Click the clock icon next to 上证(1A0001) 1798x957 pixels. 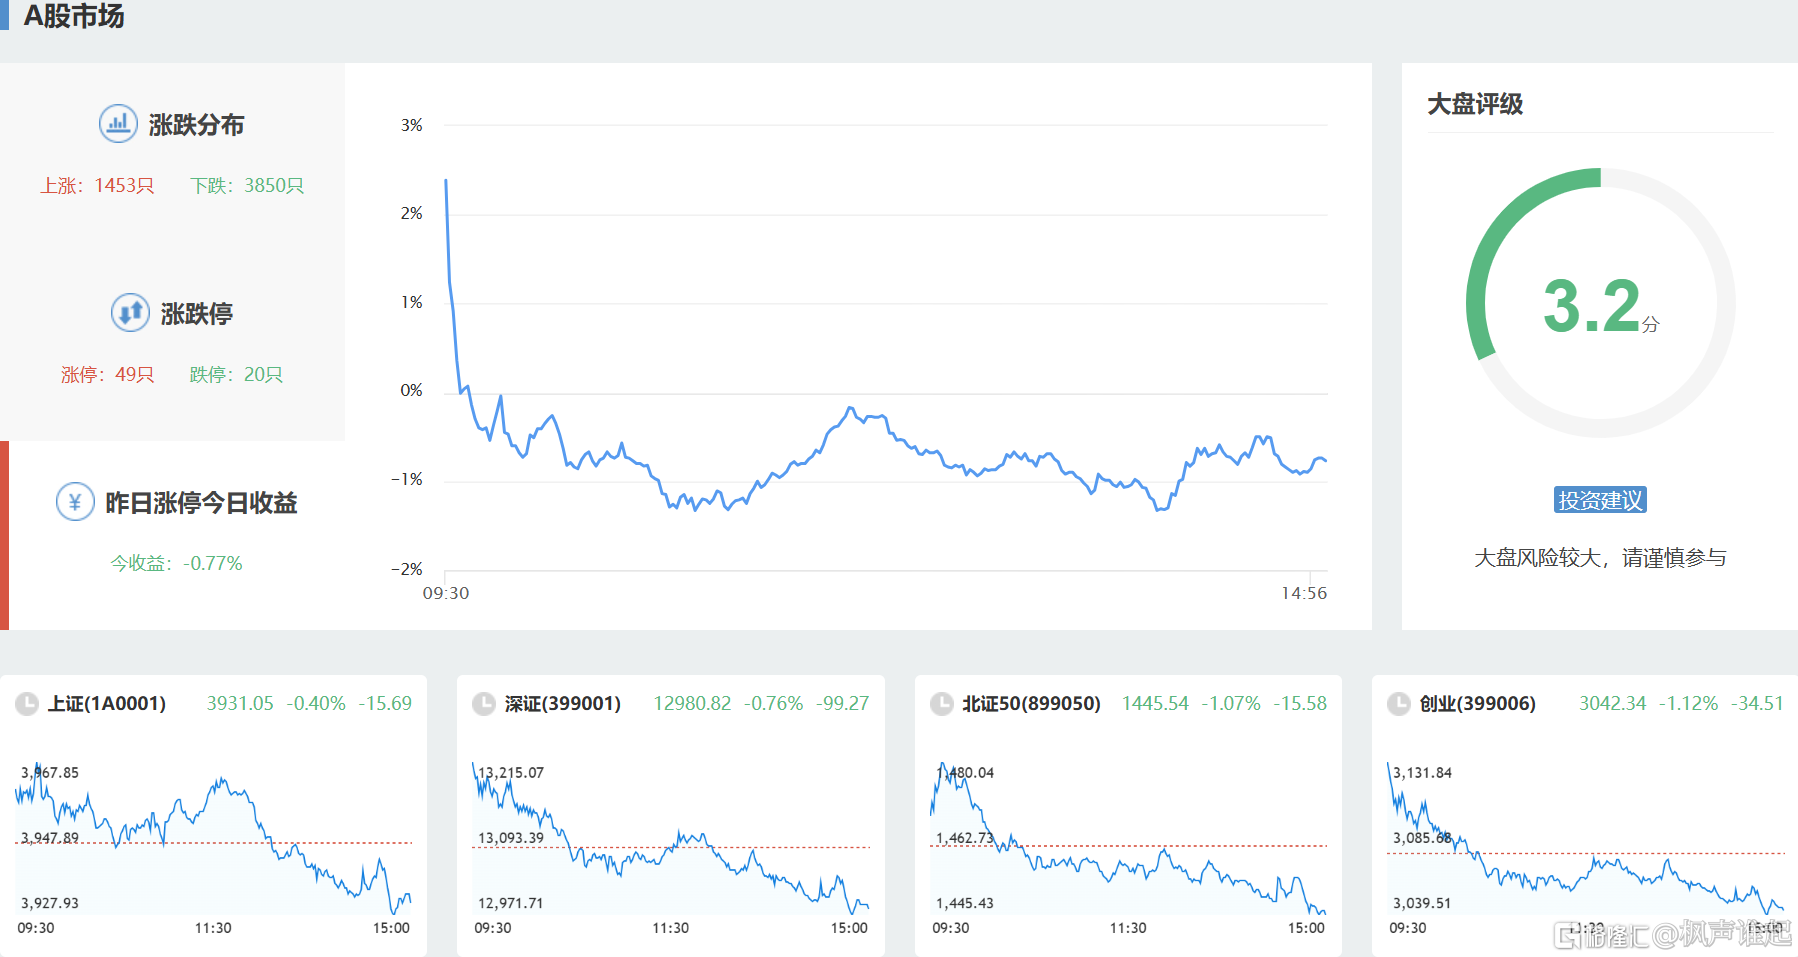point(27,704)
